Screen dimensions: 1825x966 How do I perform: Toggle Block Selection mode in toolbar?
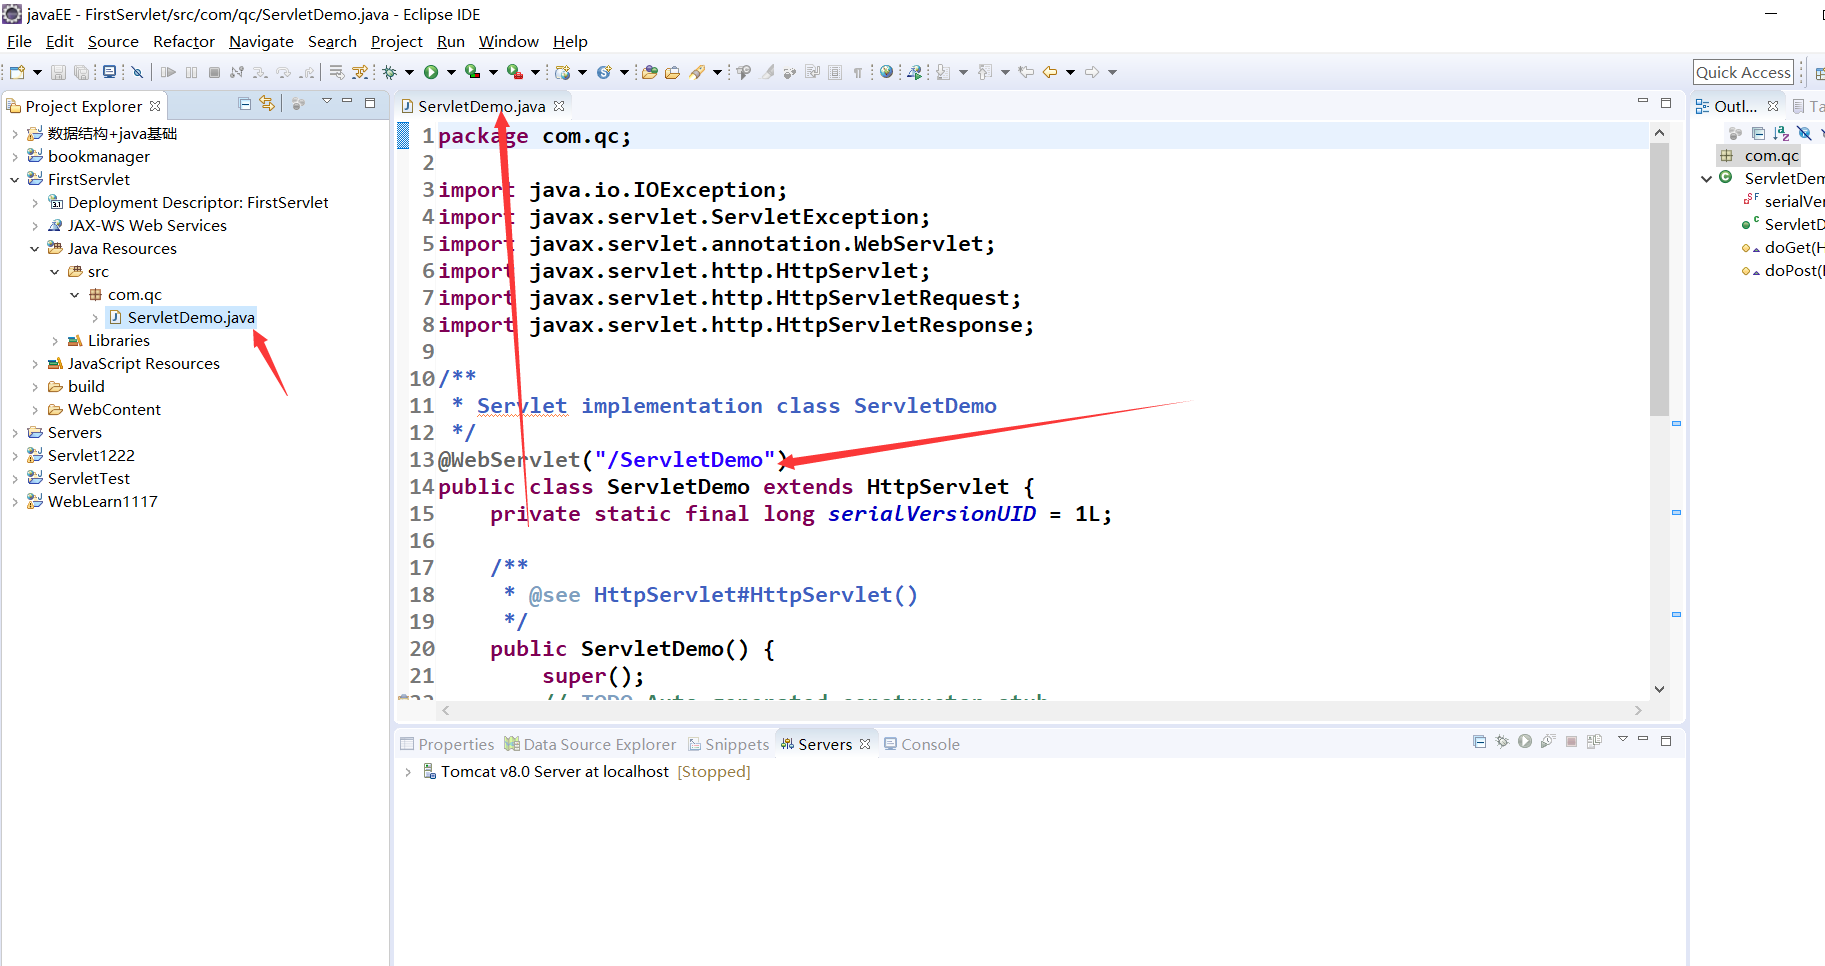point(835,72)
